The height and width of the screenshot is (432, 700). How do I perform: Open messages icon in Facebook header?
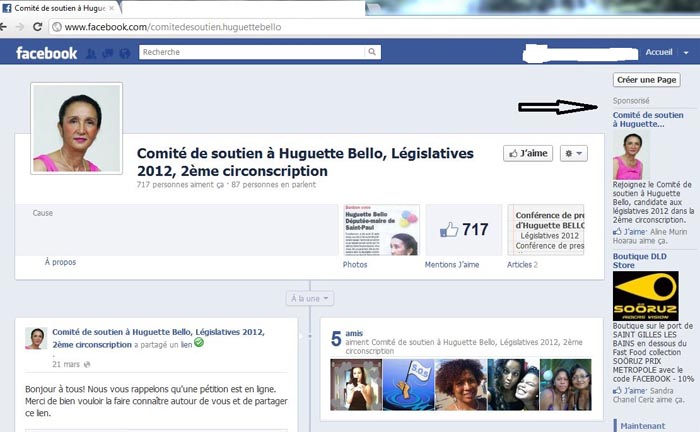pyautogui.click(x=107, y=53)
